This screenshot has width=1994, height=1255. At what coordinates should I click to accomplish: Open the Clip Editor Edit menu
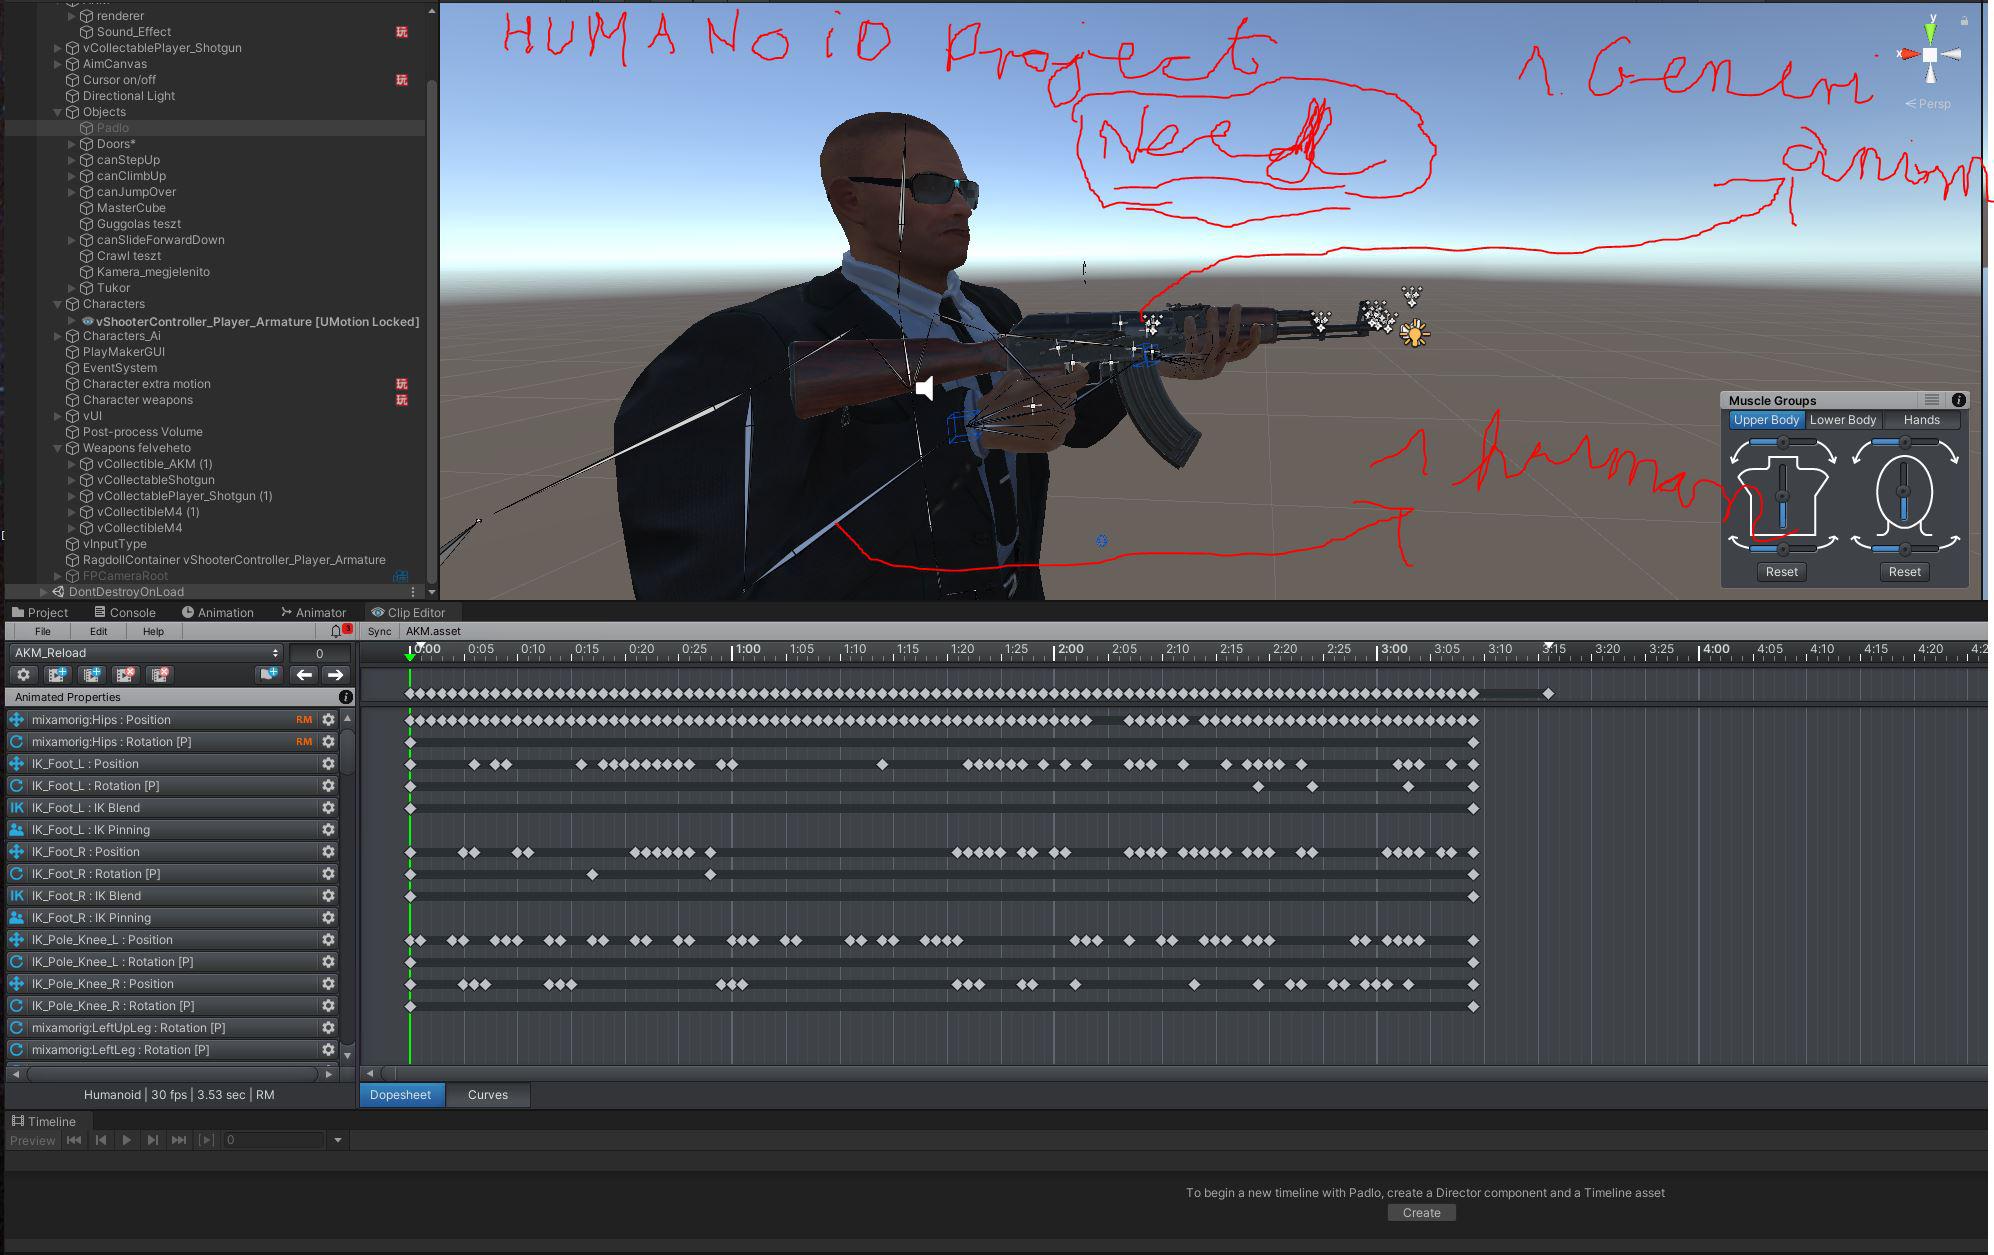pyautogui.click(x=98, y=631)
